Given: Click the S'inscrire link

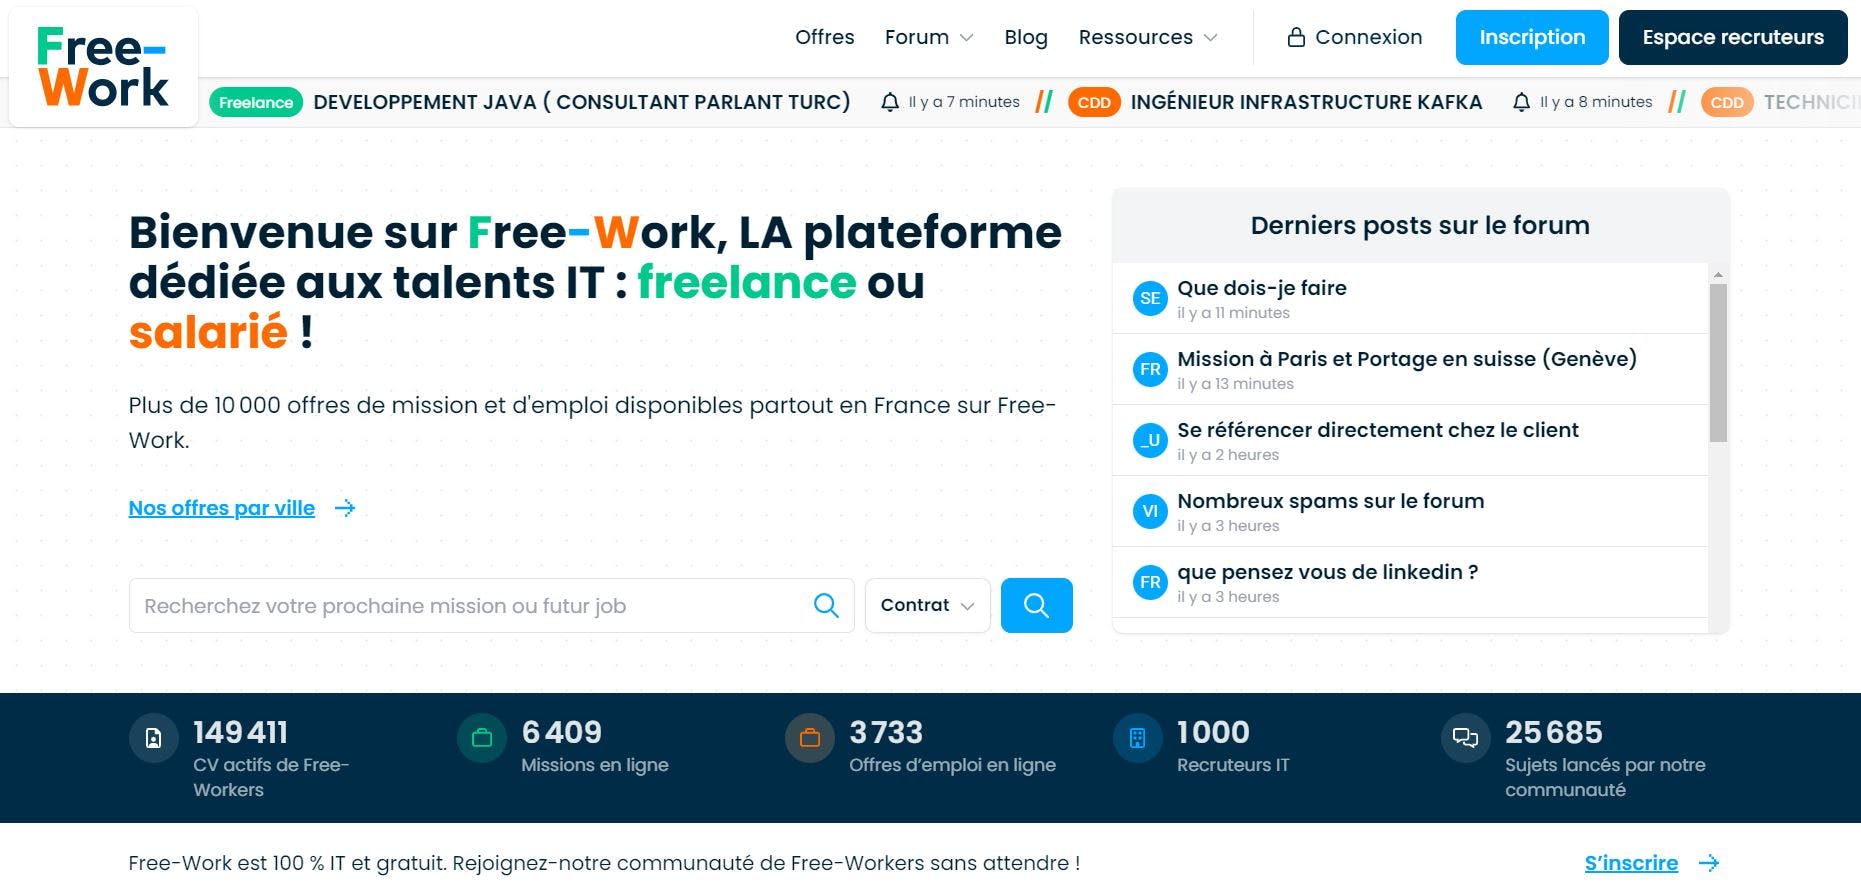Looking at the screenshot, I should (x=1631, y=863).
